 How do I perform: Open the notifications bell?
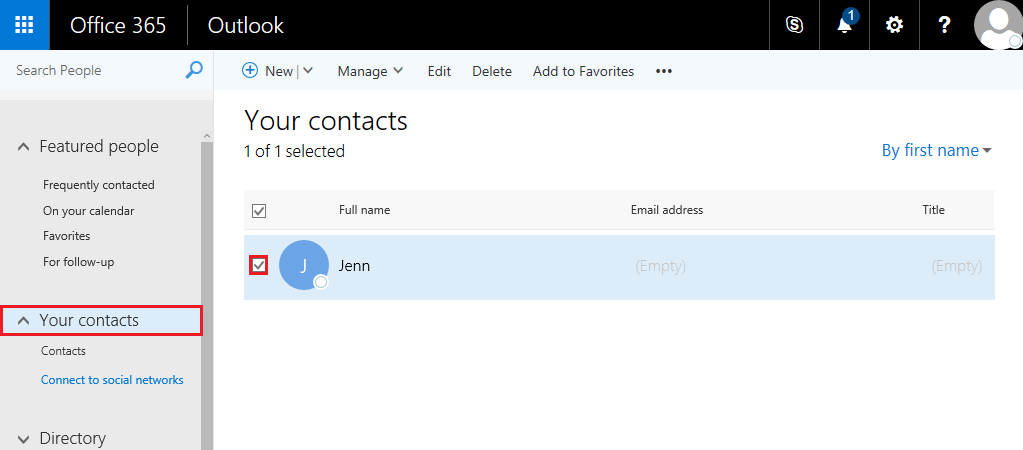point(845,25)
